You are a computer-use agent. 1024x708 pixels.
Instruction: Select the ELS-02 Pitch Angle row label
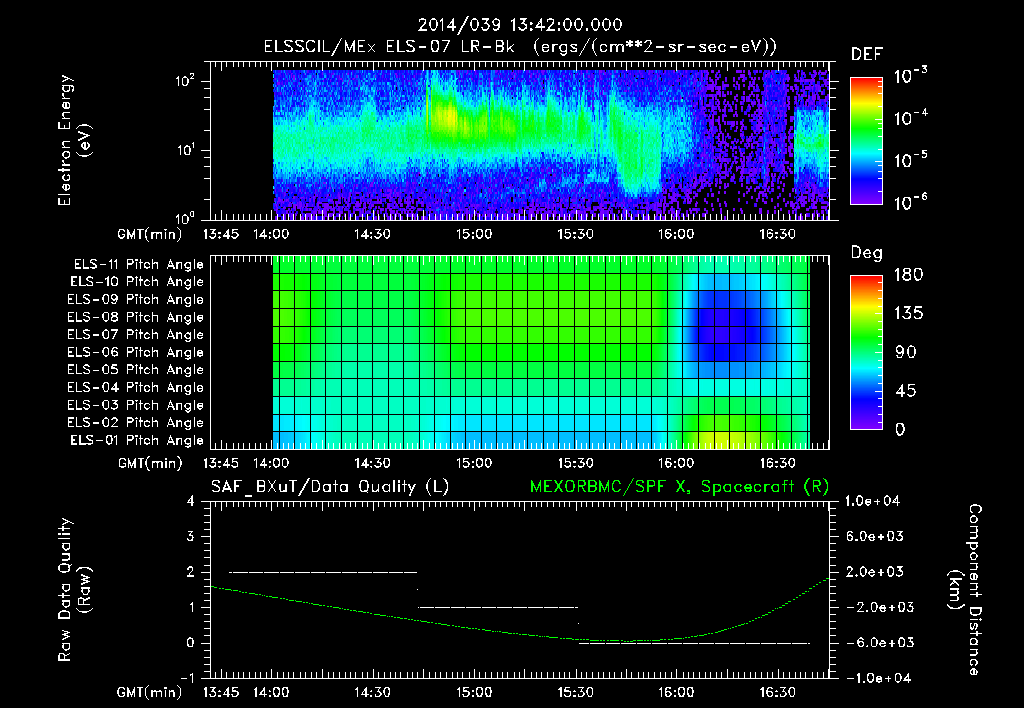tap(135, 423)
